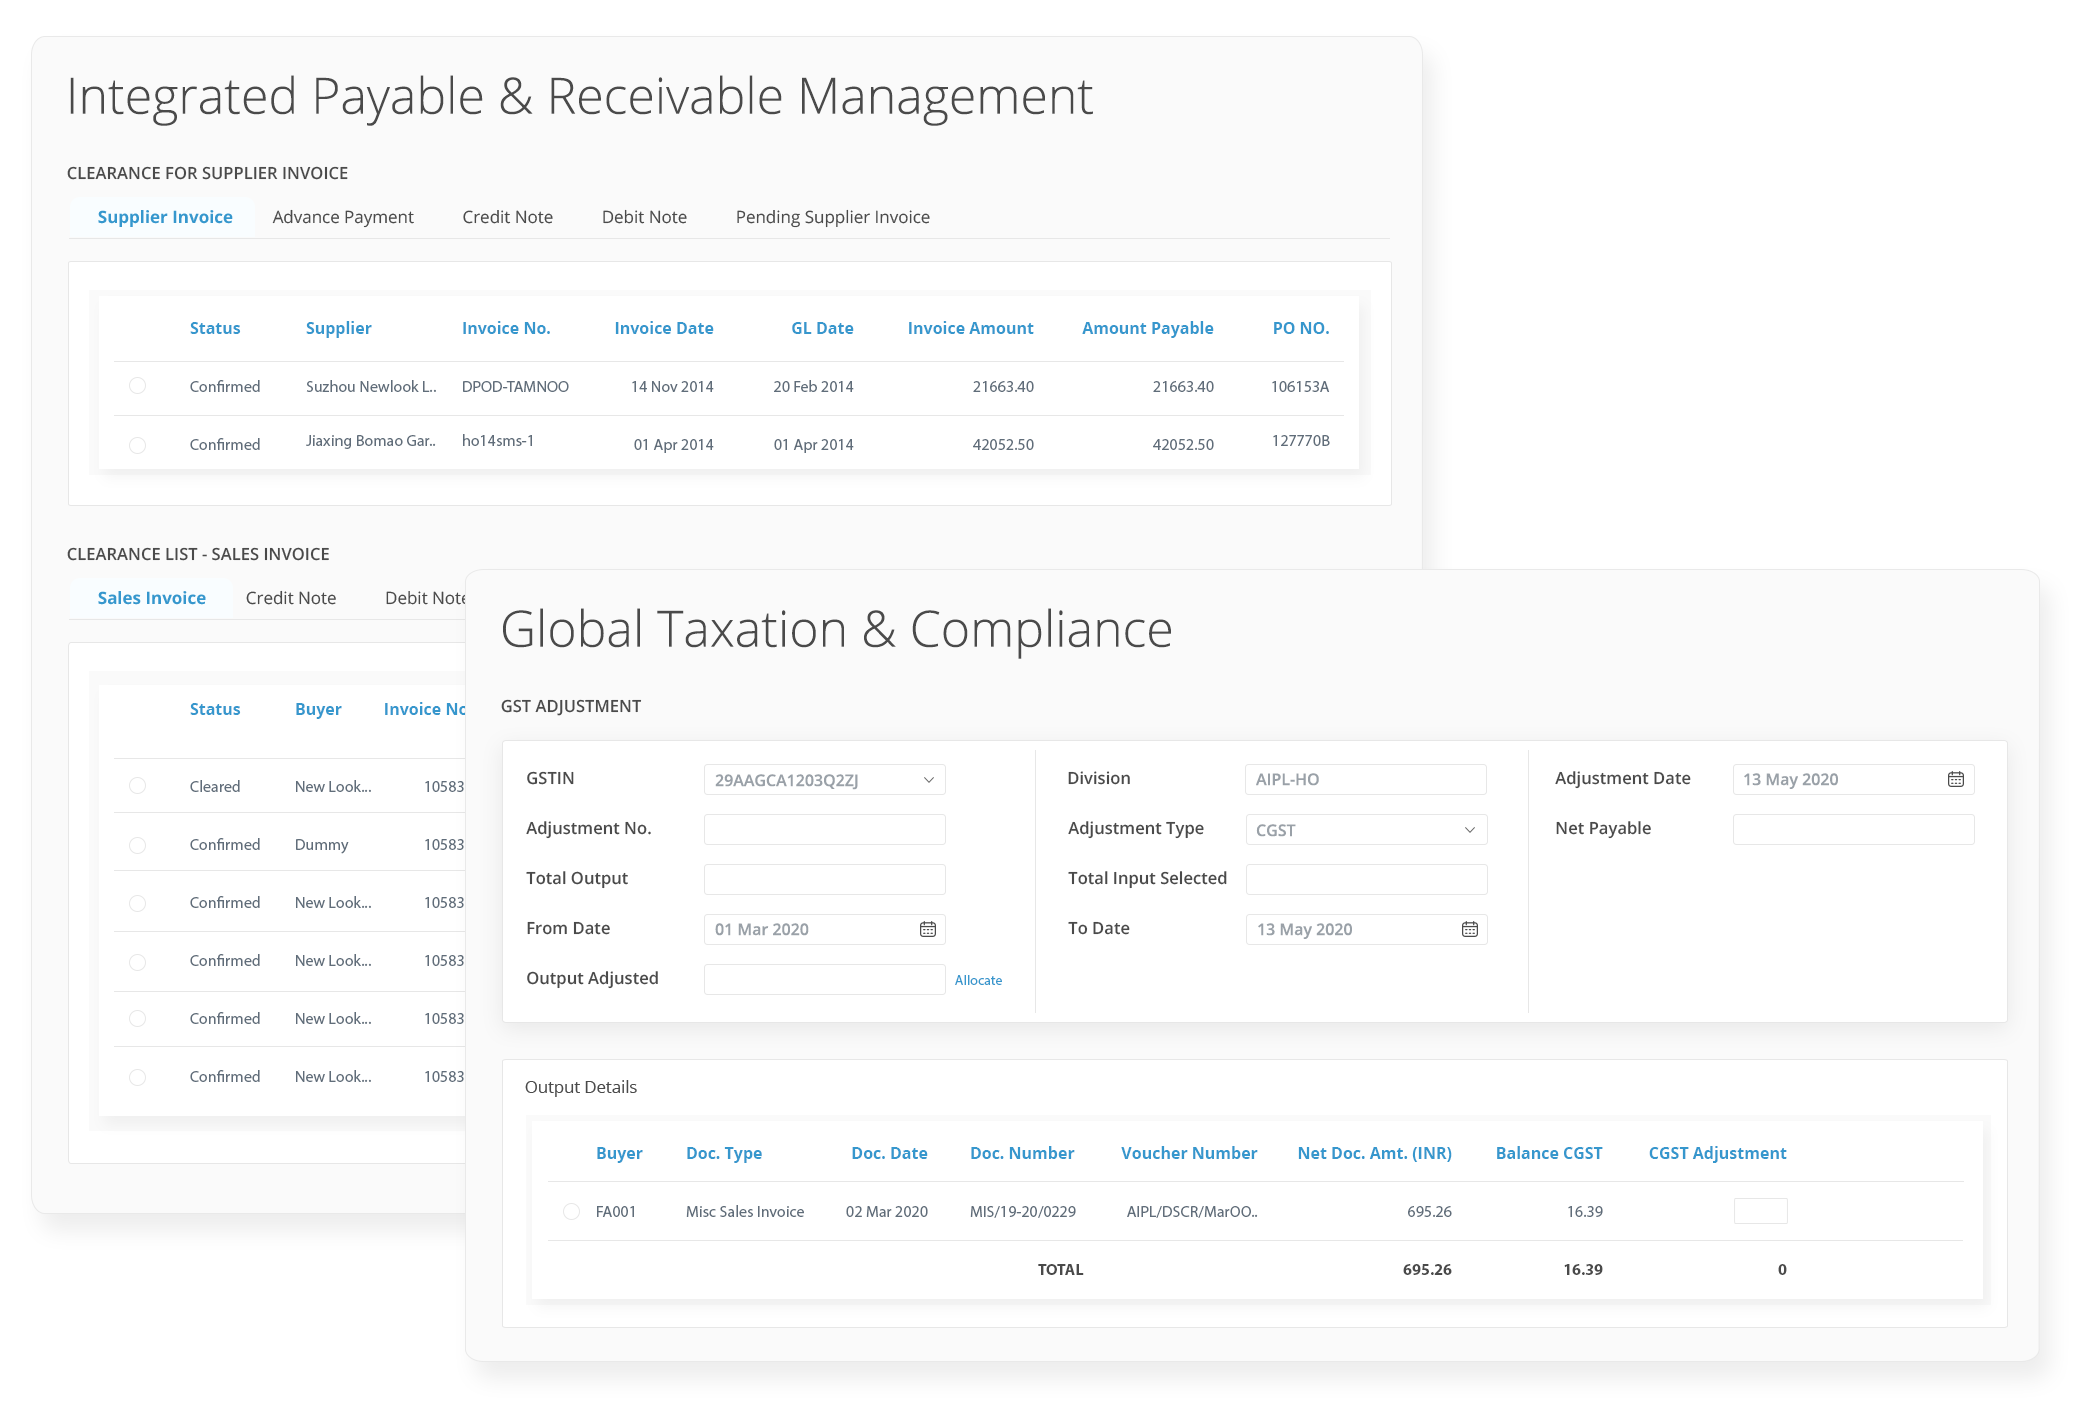Click the Allocate link next to Output Adjusted

pyautogui.click(x=978, y=980)
